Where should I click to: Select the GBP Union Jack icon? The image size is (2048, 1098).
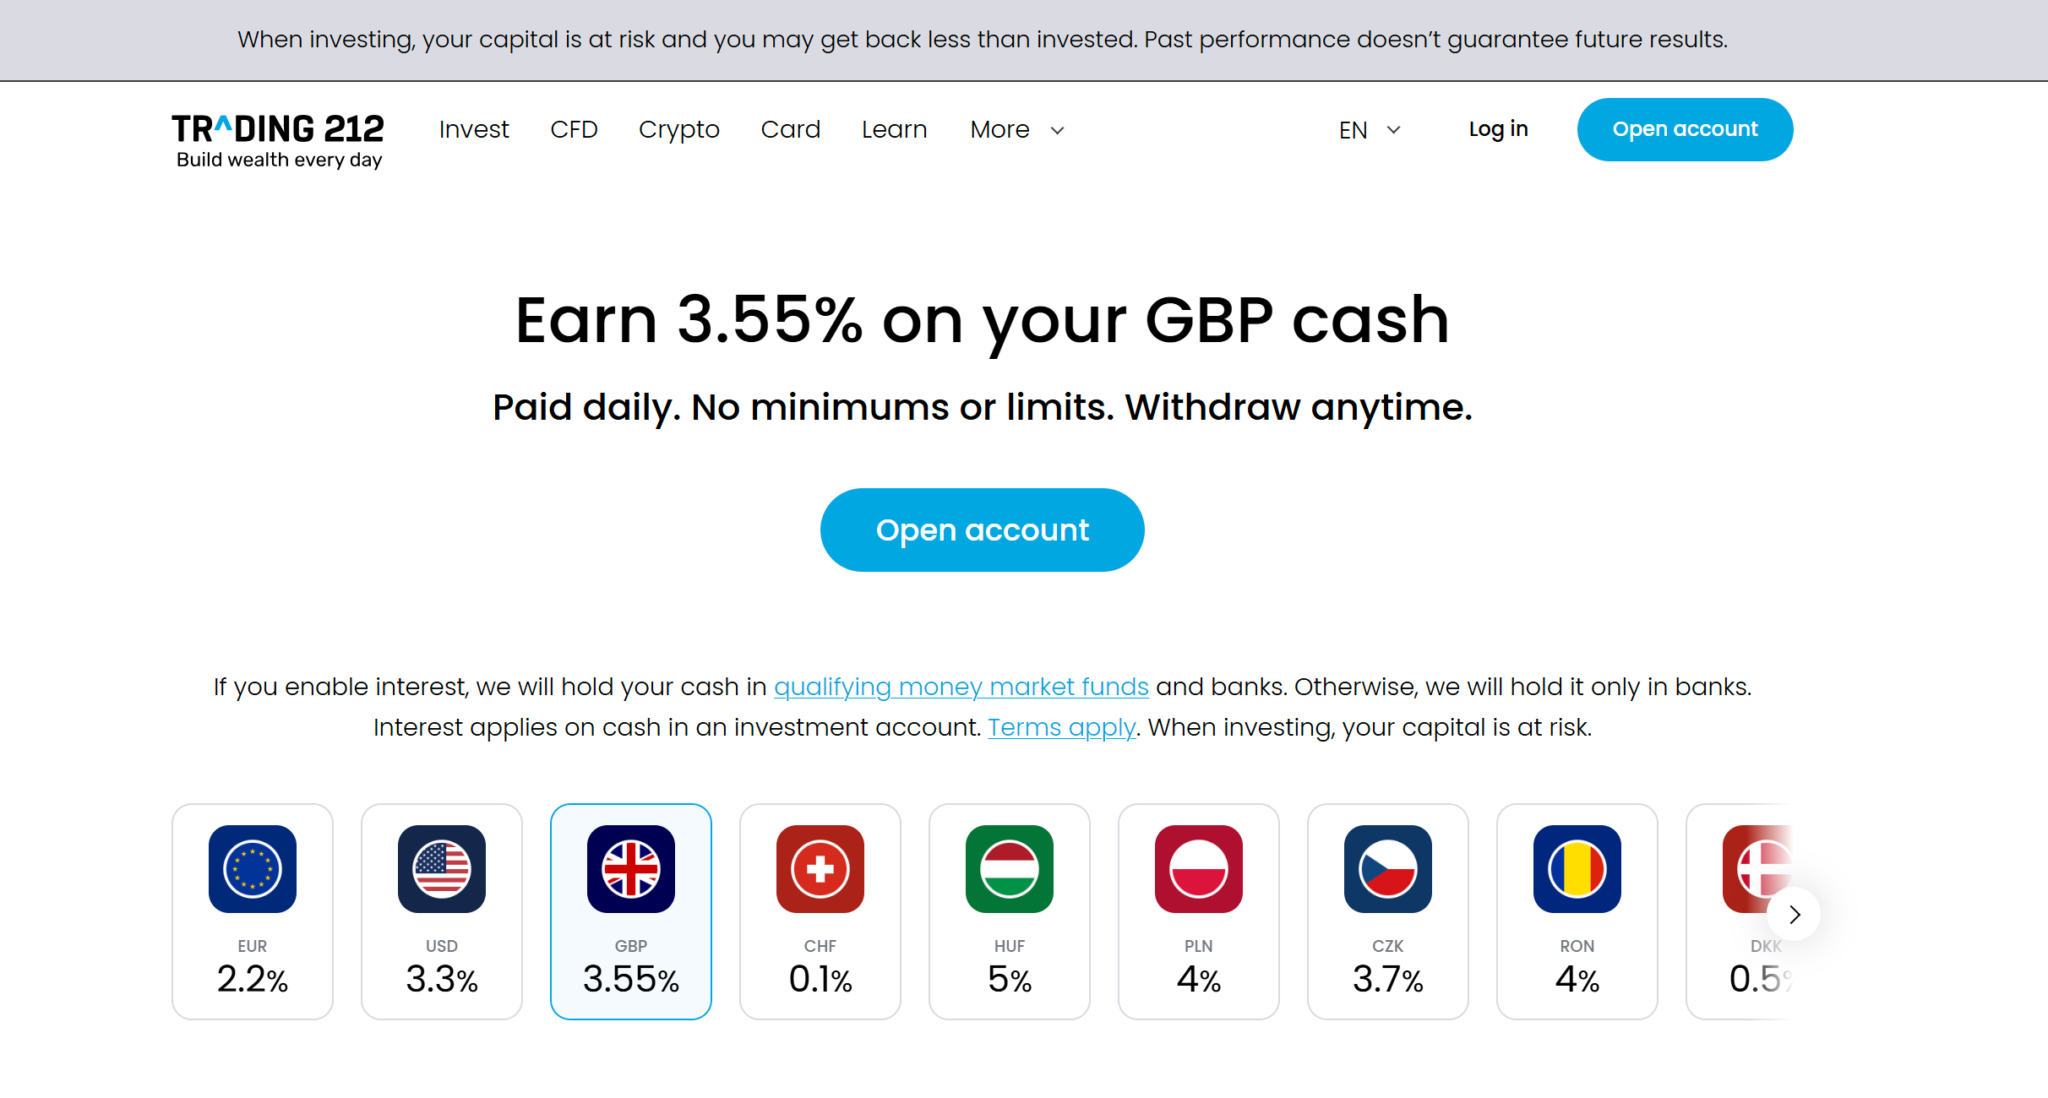tap(631, 868)
